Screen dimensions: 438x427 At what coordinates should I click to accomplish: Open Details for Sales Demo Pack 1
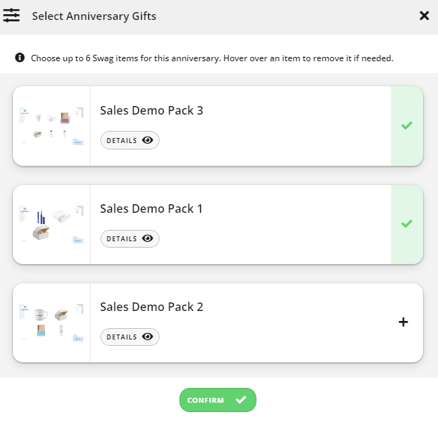[130, 239]
